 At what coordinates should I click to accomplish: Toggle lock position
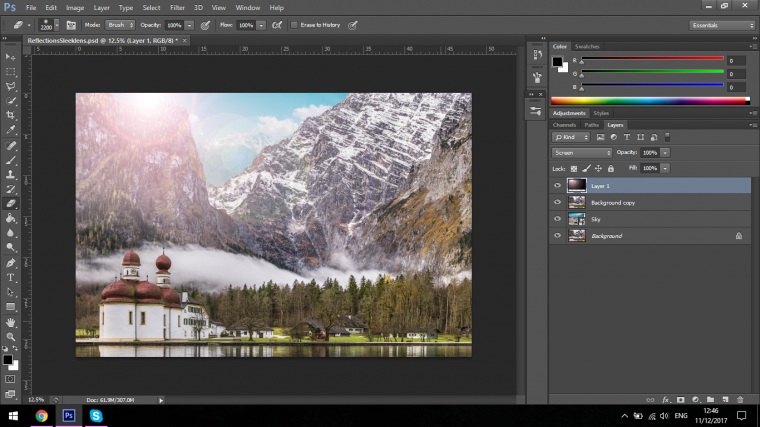click(x=599, y=169)
